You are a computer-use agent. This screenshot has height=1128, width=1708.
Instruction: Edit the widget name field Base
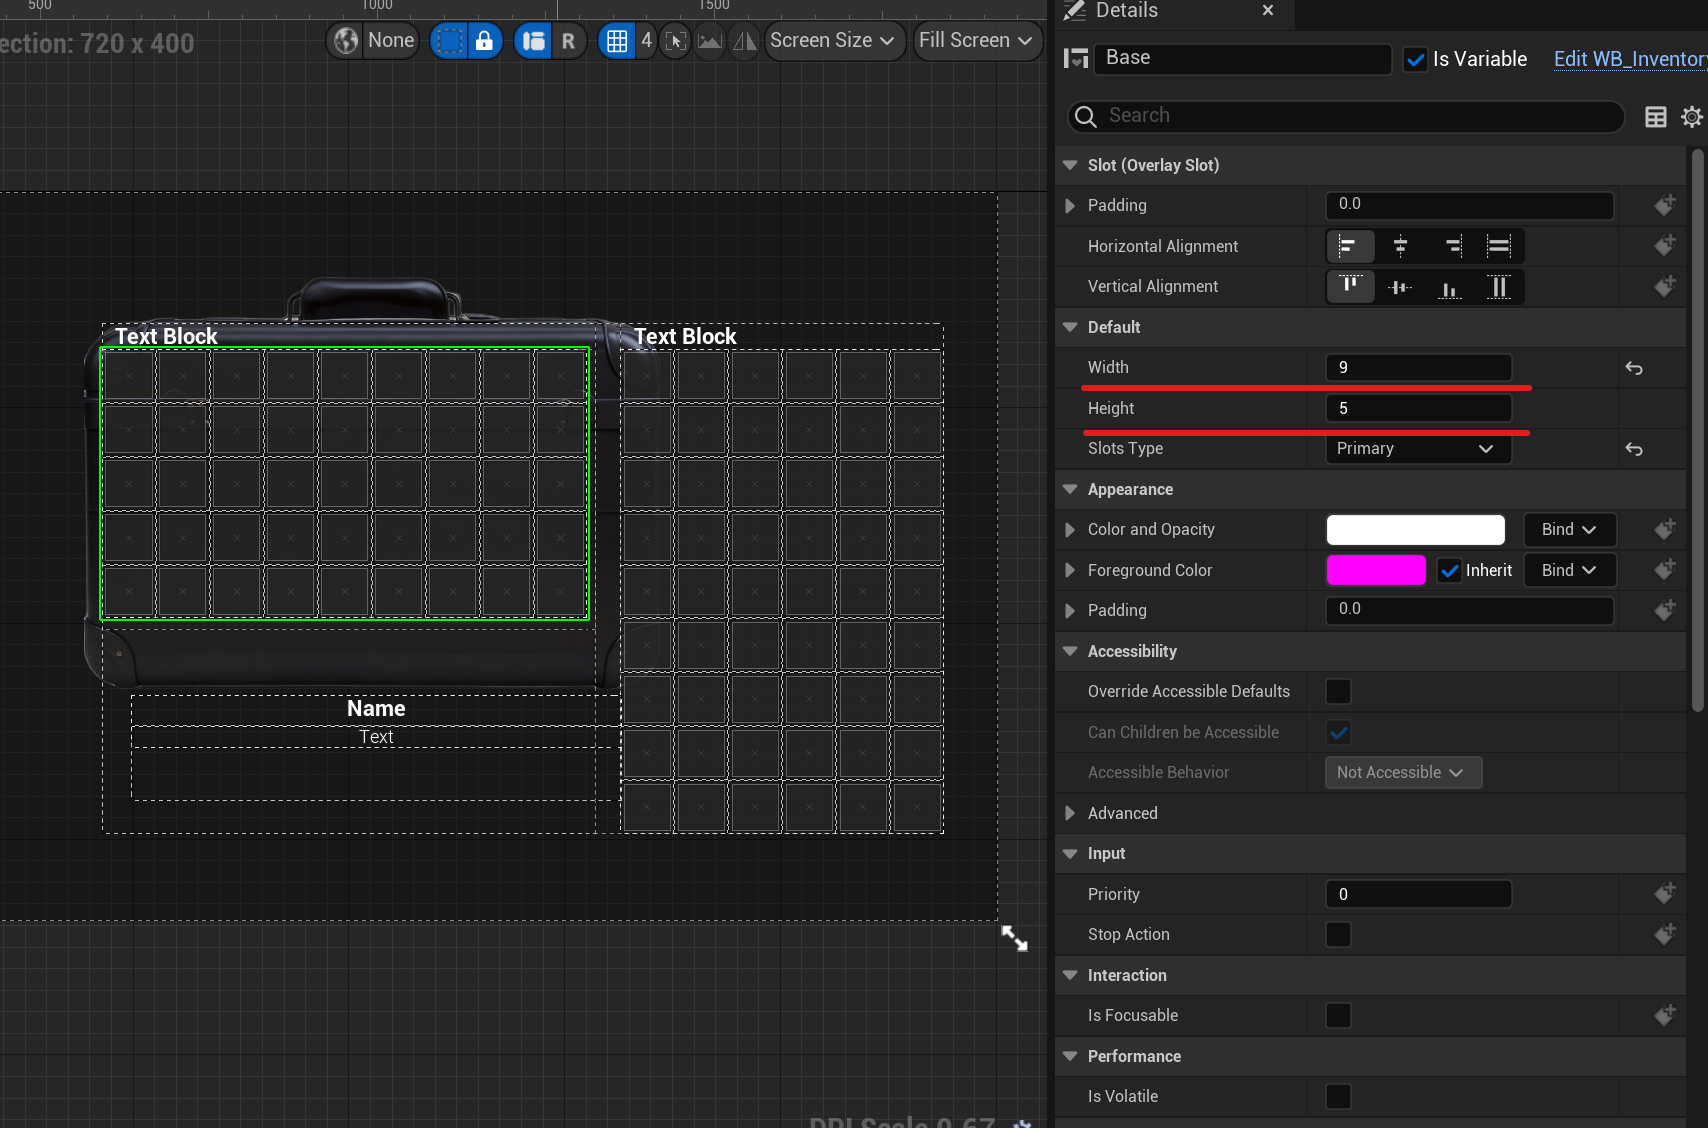1243,58
